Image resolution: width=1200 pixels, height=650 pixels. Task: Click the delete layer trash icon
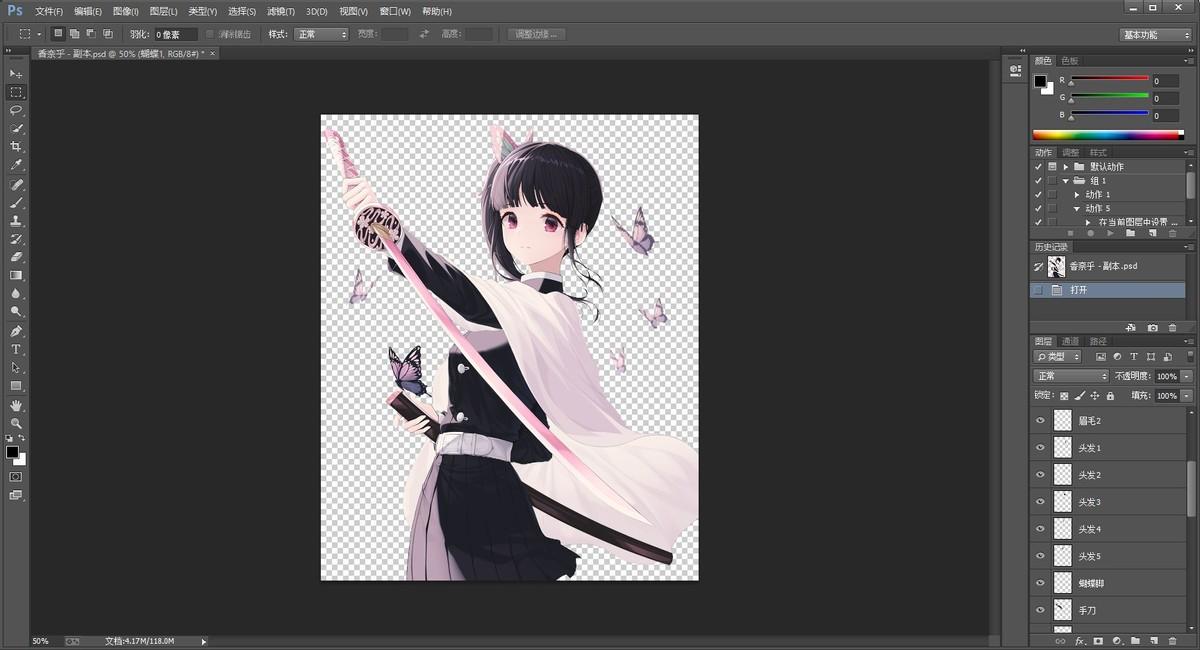pyautogui.click(x=1172, y=640)
